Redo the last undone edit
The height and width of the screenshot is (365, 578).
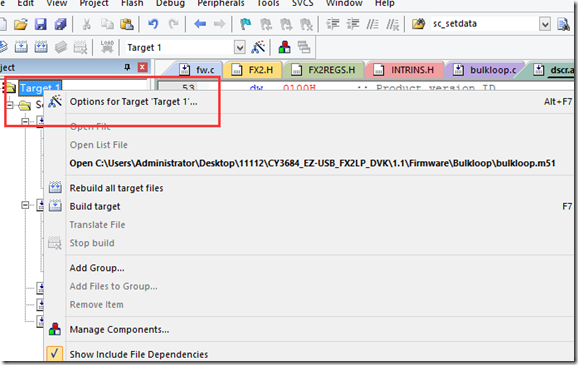173,24
